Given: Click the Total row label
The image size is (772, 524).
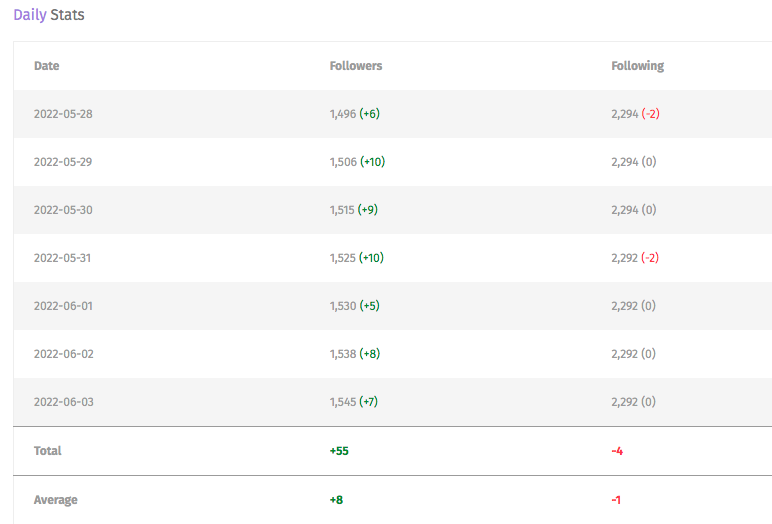Looking at the screenshot, I should point(47,451).
